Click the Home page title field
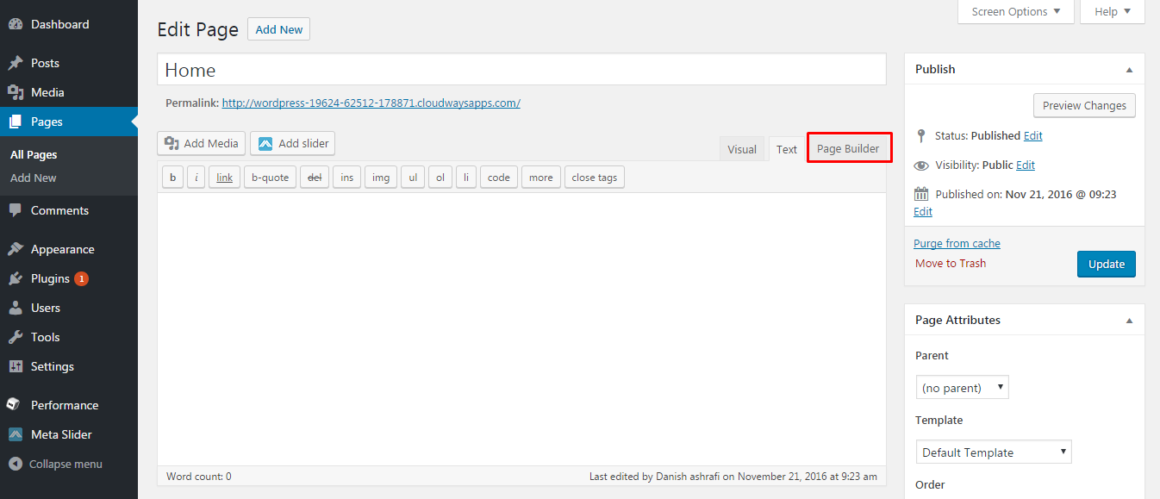The width and height of the screenshot is (1160, 499). pos(522,70)
